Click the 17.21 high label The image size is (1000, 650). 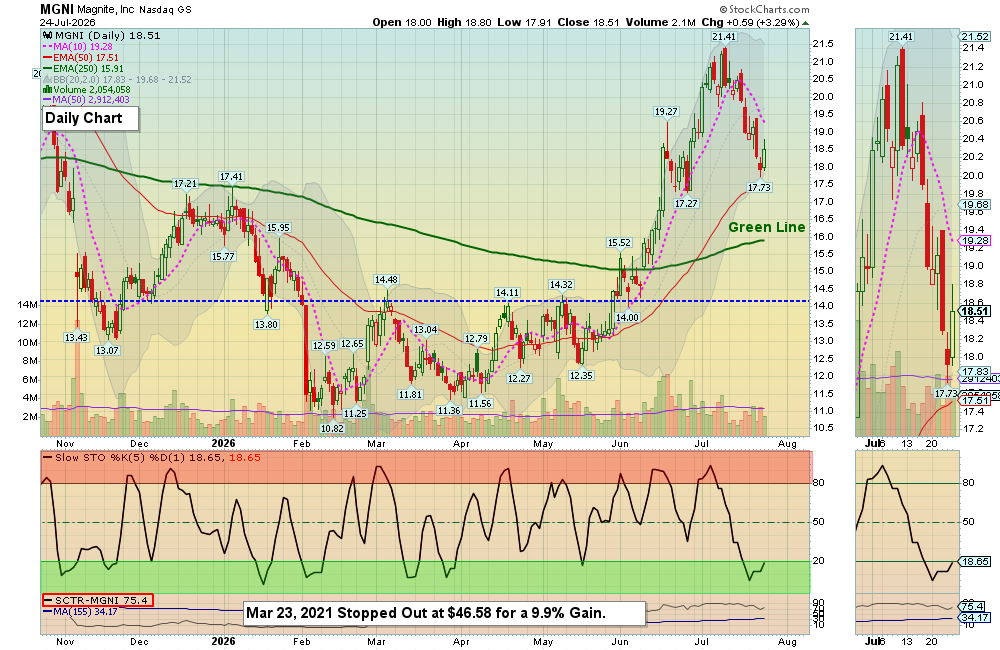coord(186,184)
